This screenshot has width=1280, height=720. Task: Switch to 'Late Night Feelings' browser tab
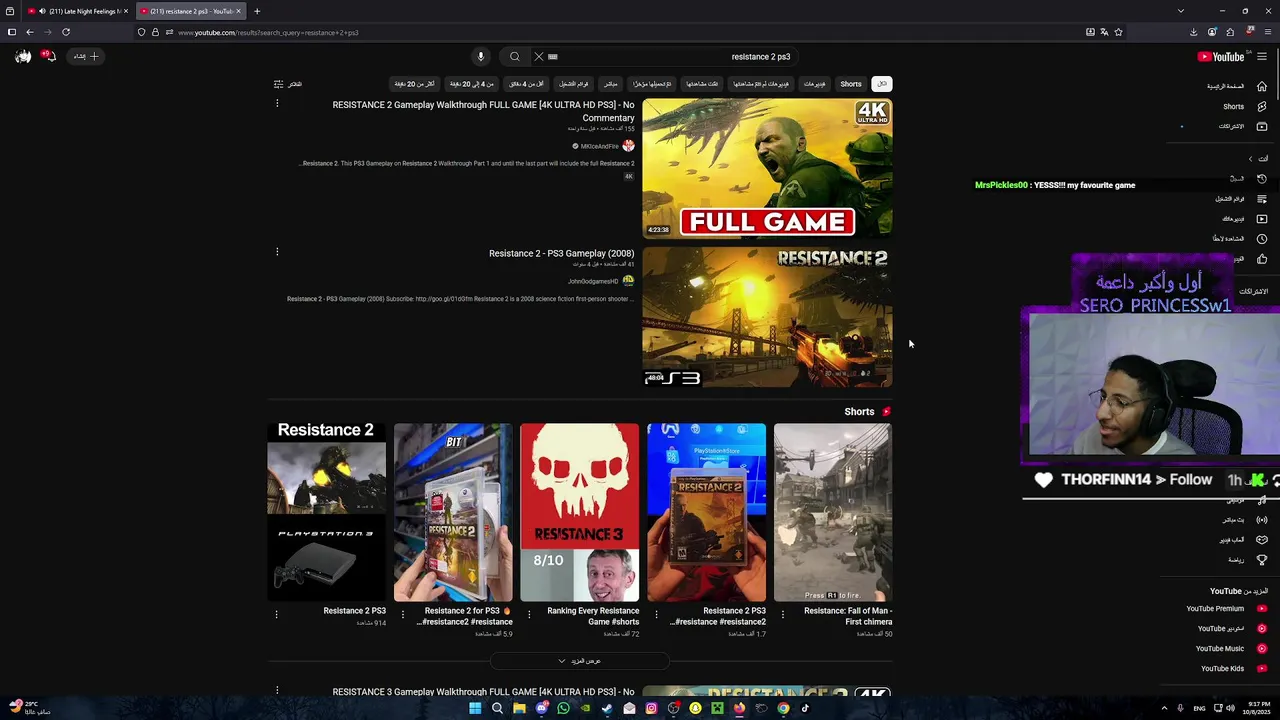pos(76,11)
